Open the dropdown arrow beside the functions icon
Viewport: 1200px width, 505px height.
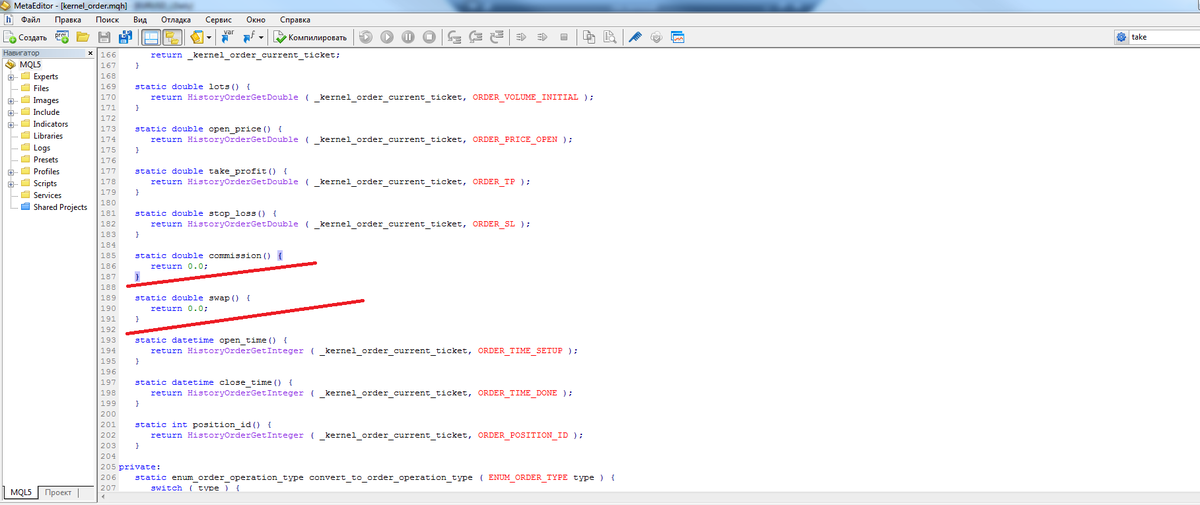pos(261,37)
